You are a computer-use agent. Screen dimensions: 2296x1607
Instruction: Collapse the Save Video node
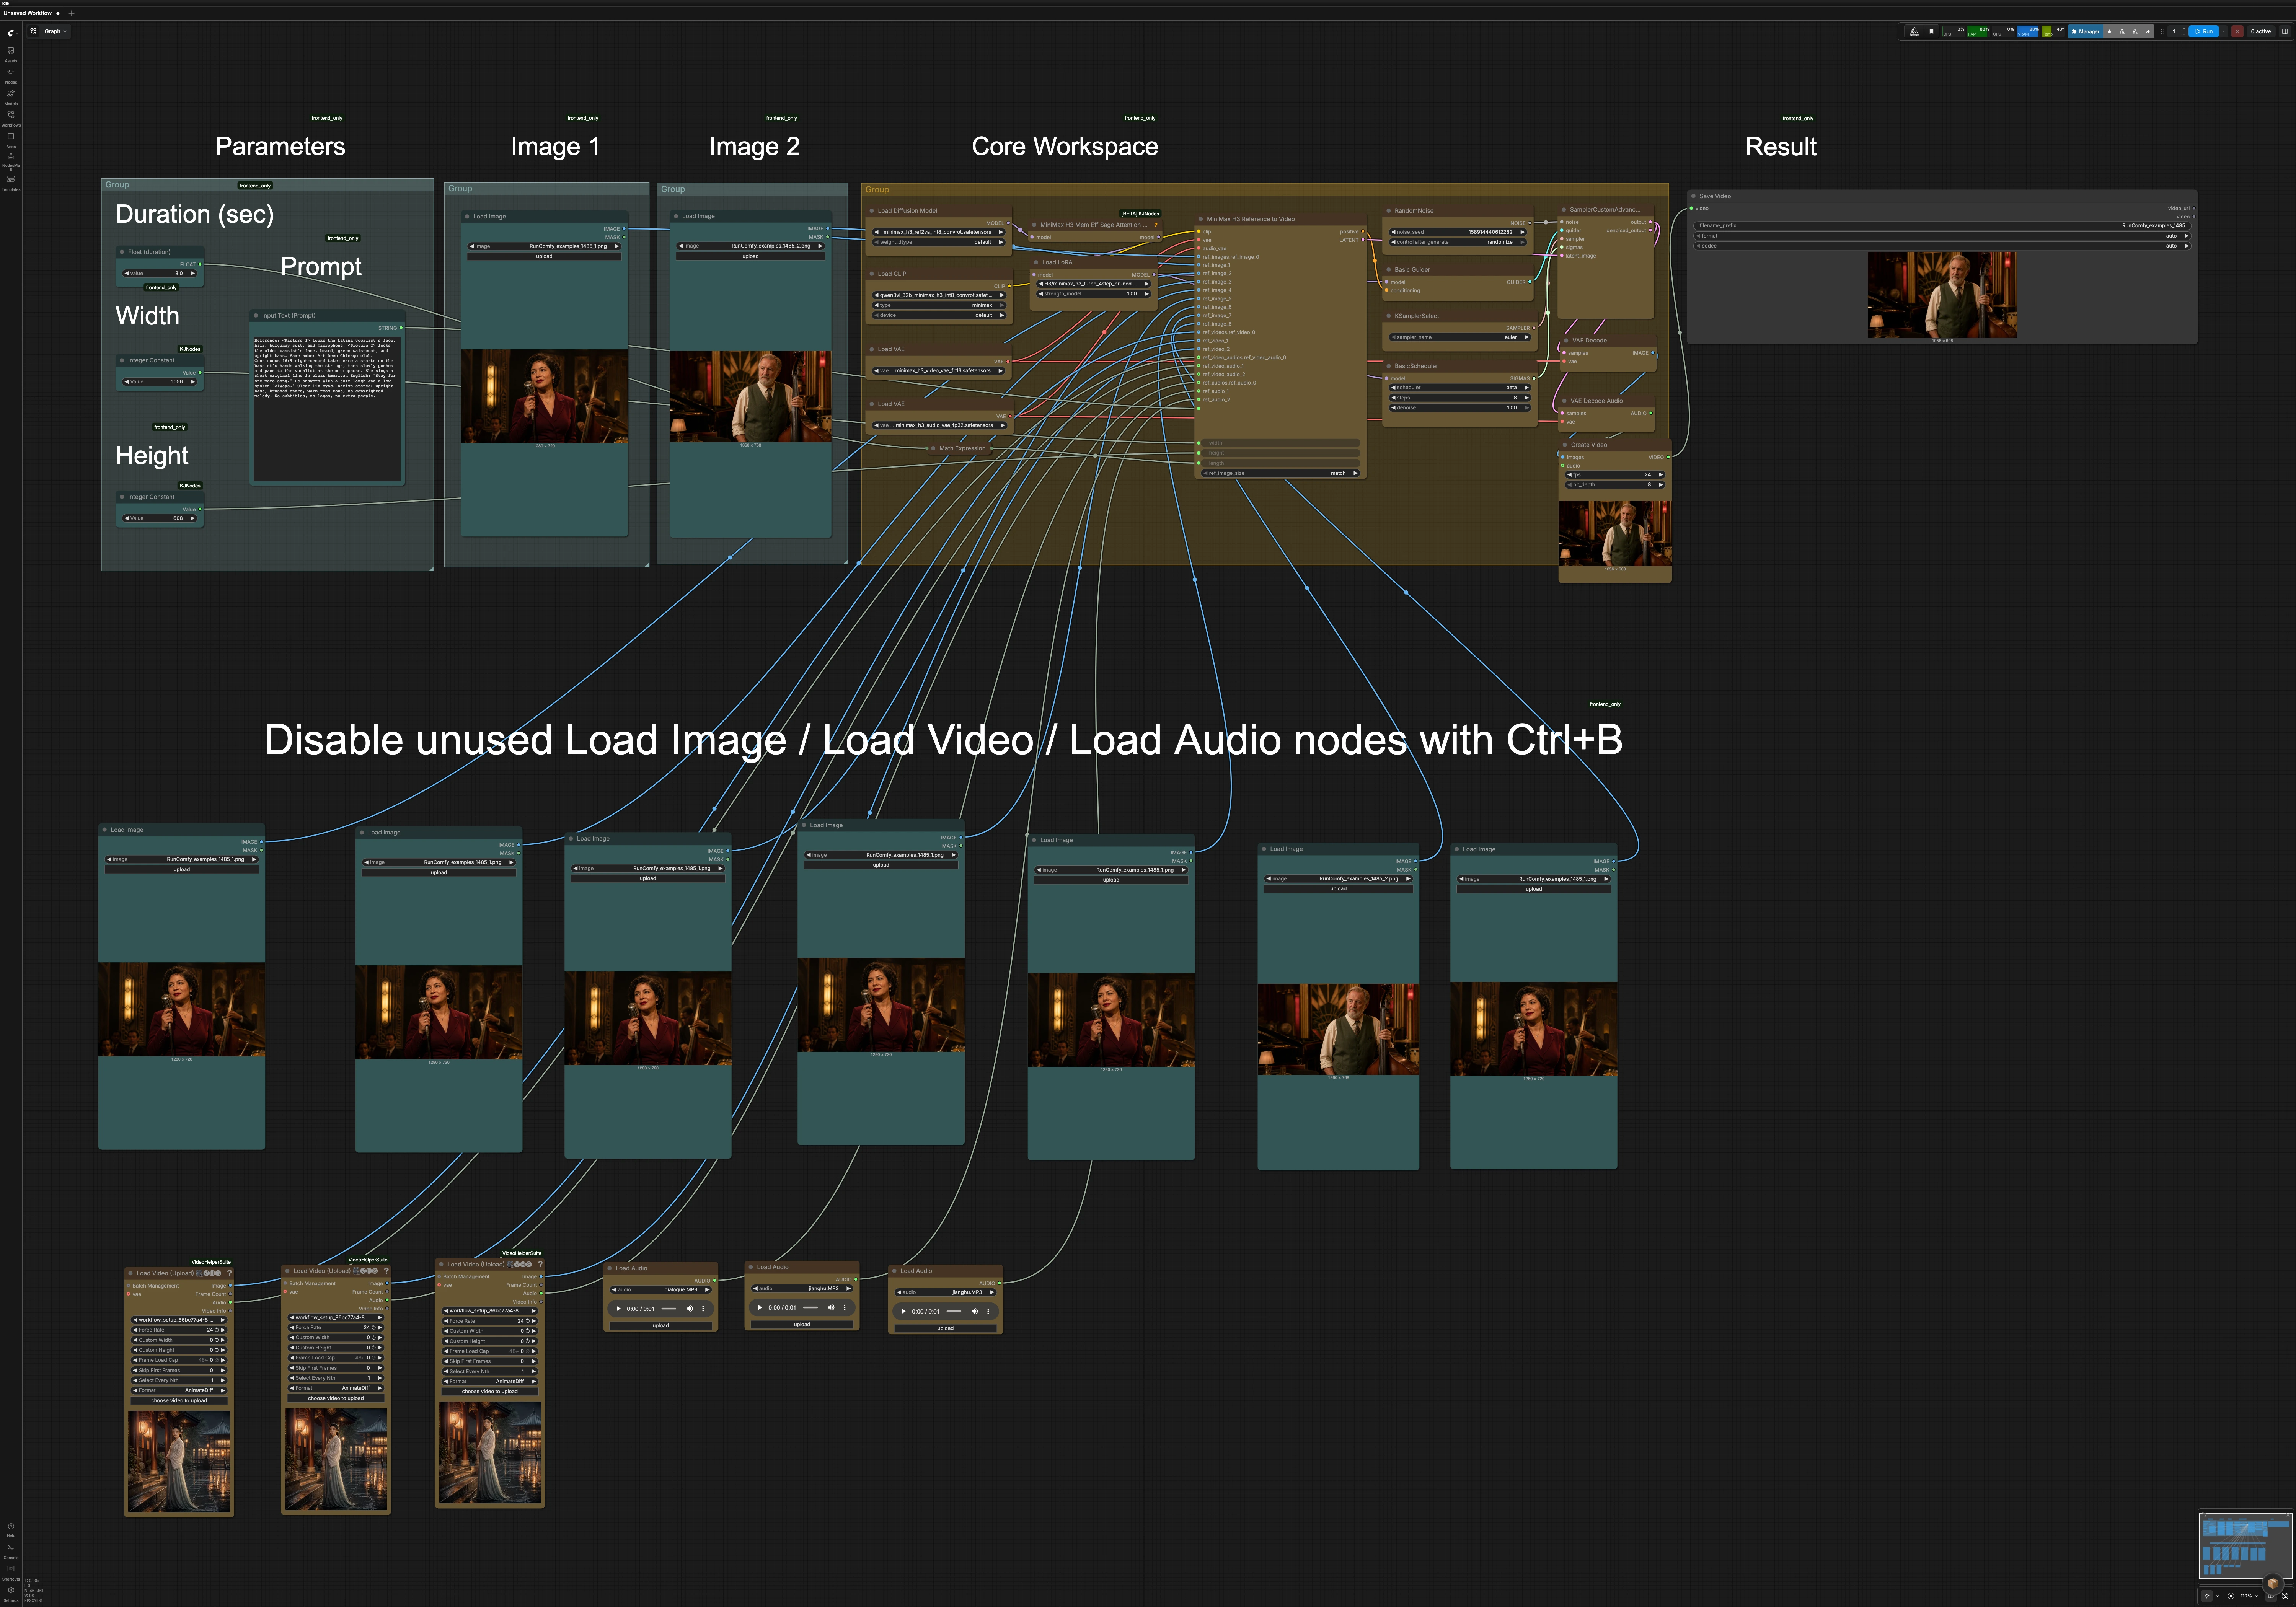(1693, 196)
